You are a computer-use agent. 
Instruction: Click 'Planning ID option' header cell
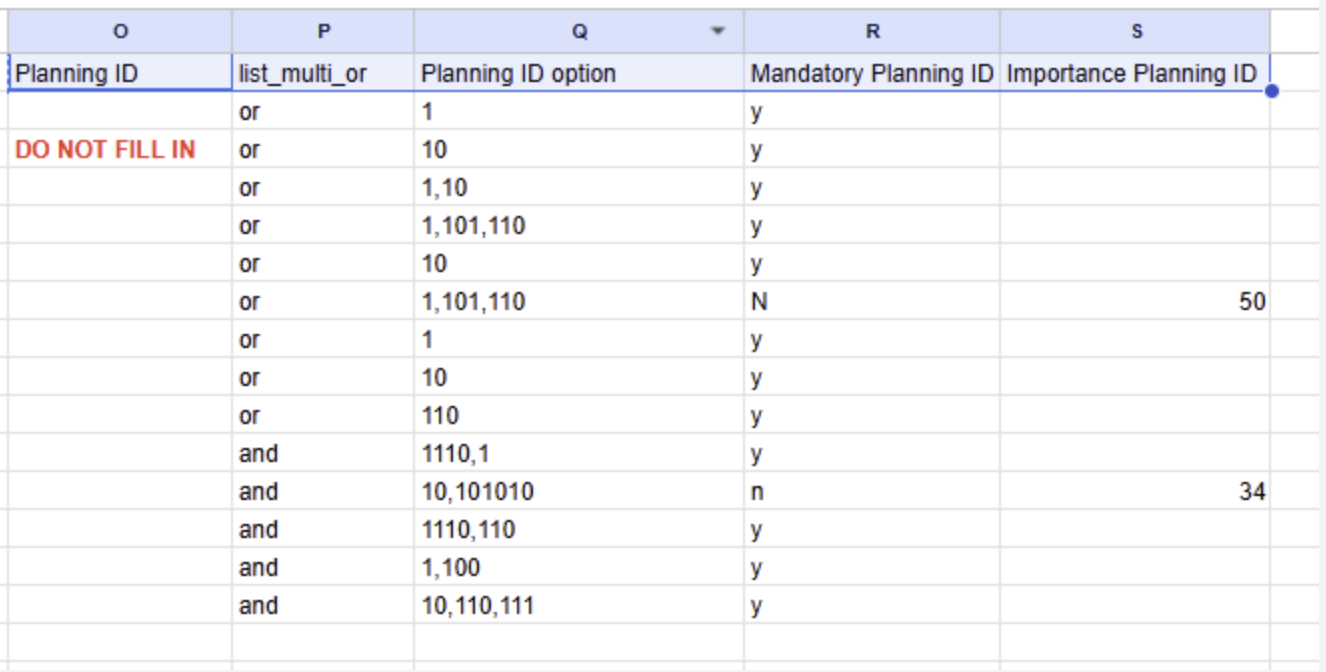tap(579, 73)
